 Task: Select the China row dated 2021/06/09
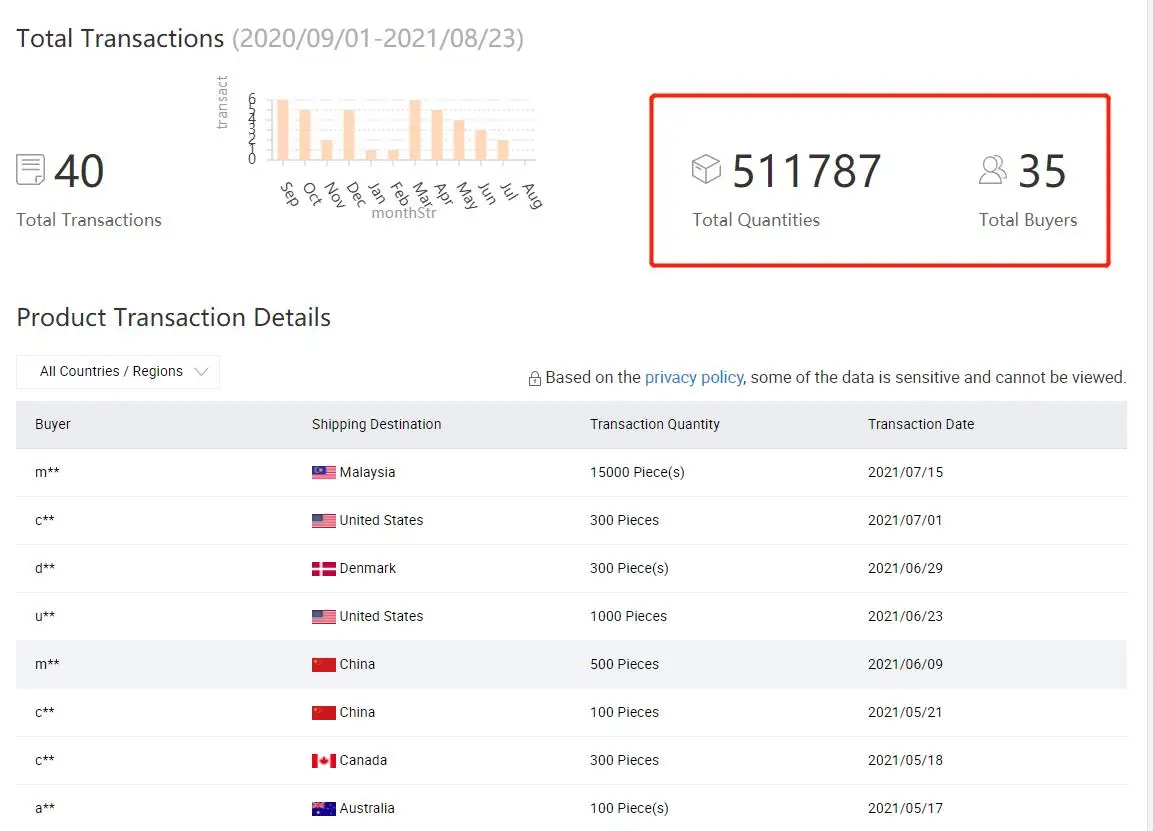(570, 664)
